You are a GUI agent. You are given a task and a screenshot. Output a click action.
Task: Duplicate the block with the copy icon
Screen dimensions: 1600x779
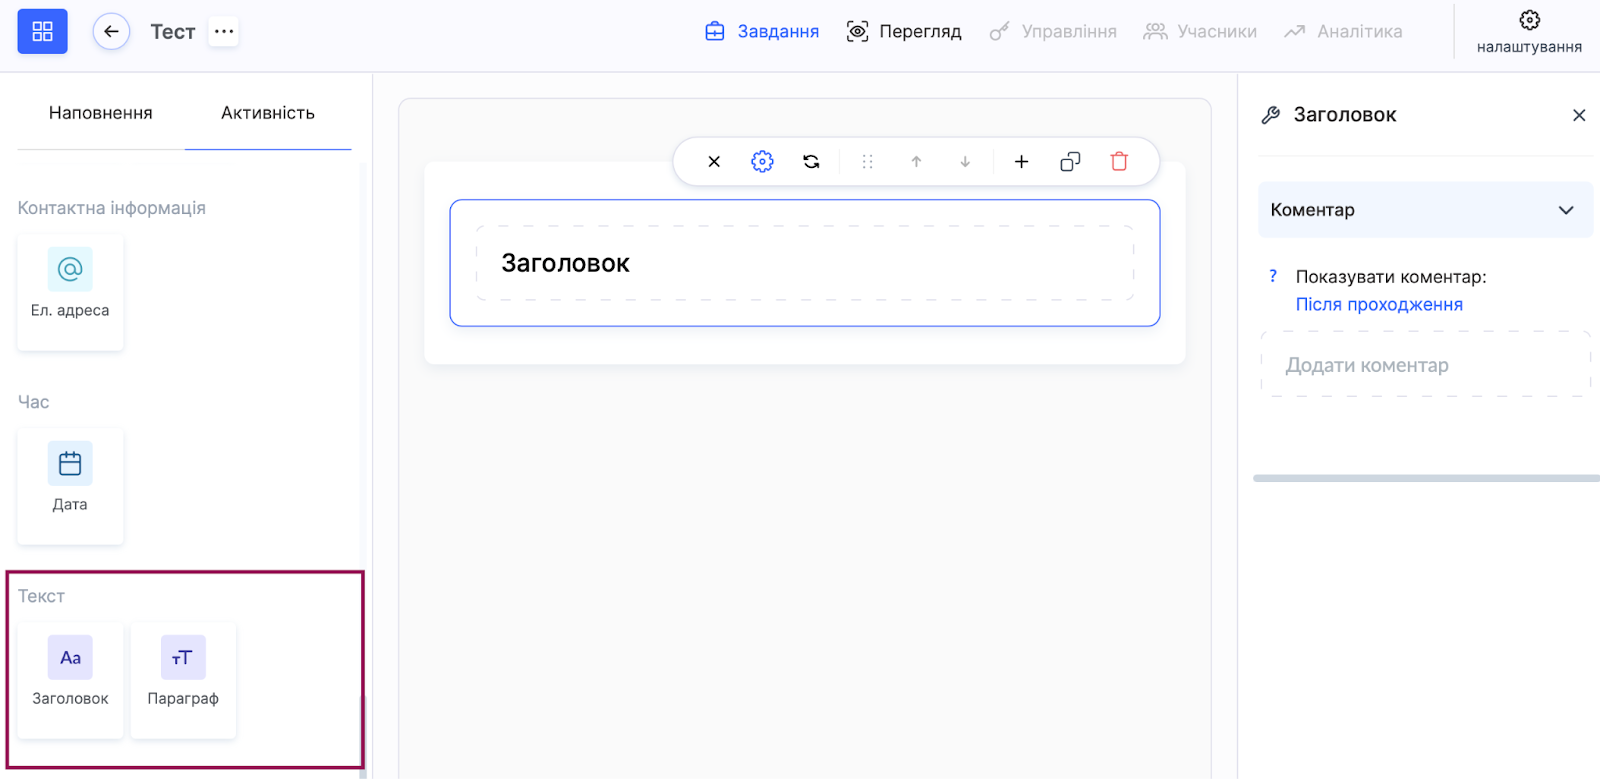1070,162
